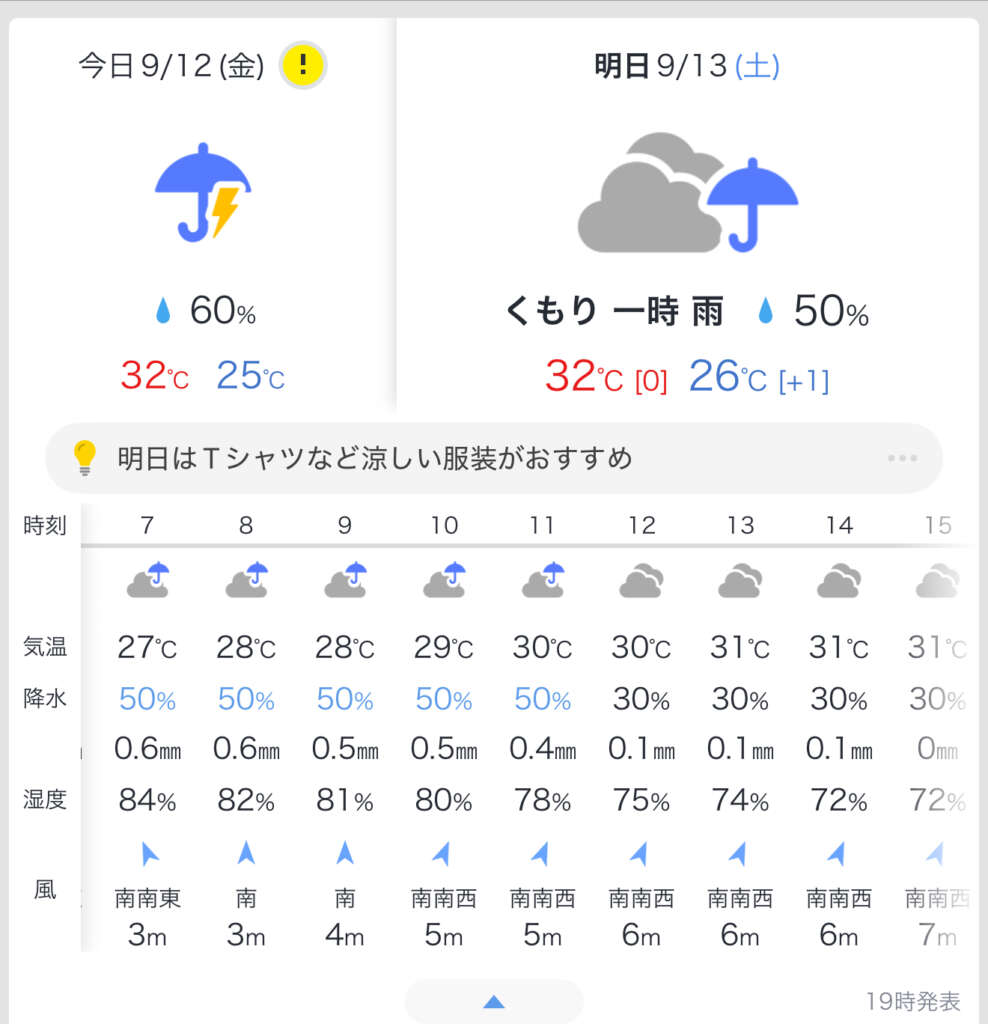Image resolution: width=988 pixels, height=1024 pixels.
Task: Click the 14 o'clock cloudy icon
Action: [x=838, y=580]
